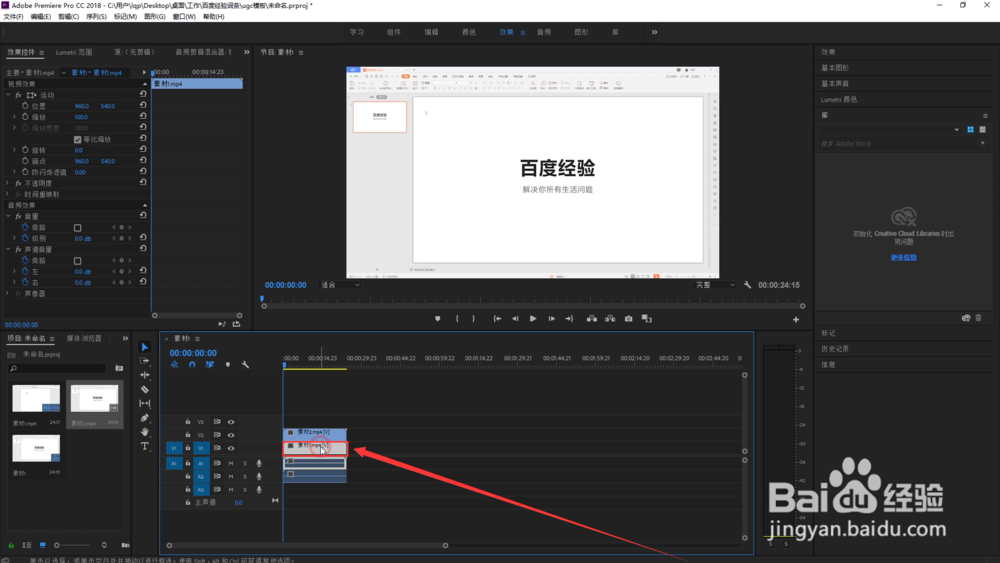The height and width of the screenshot is (563, 1000).
Task: Open the 序列(S) menu
Action: tap(96, 17)
